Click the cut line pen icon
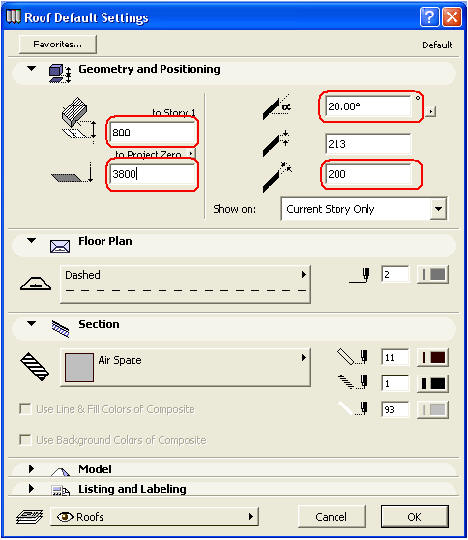The height and width of the screenshot is (540, 468). coord(352,357)
